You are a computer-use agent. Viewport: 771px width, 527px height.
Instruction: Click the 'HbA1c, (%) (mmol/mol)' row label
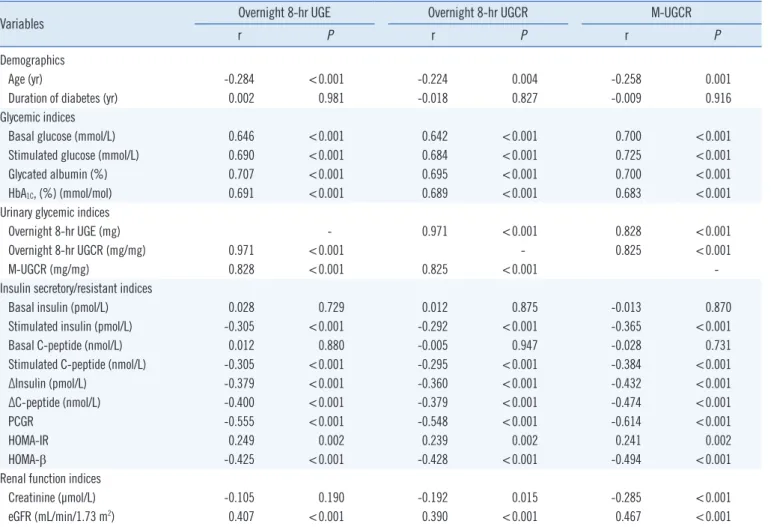point(60,194)
